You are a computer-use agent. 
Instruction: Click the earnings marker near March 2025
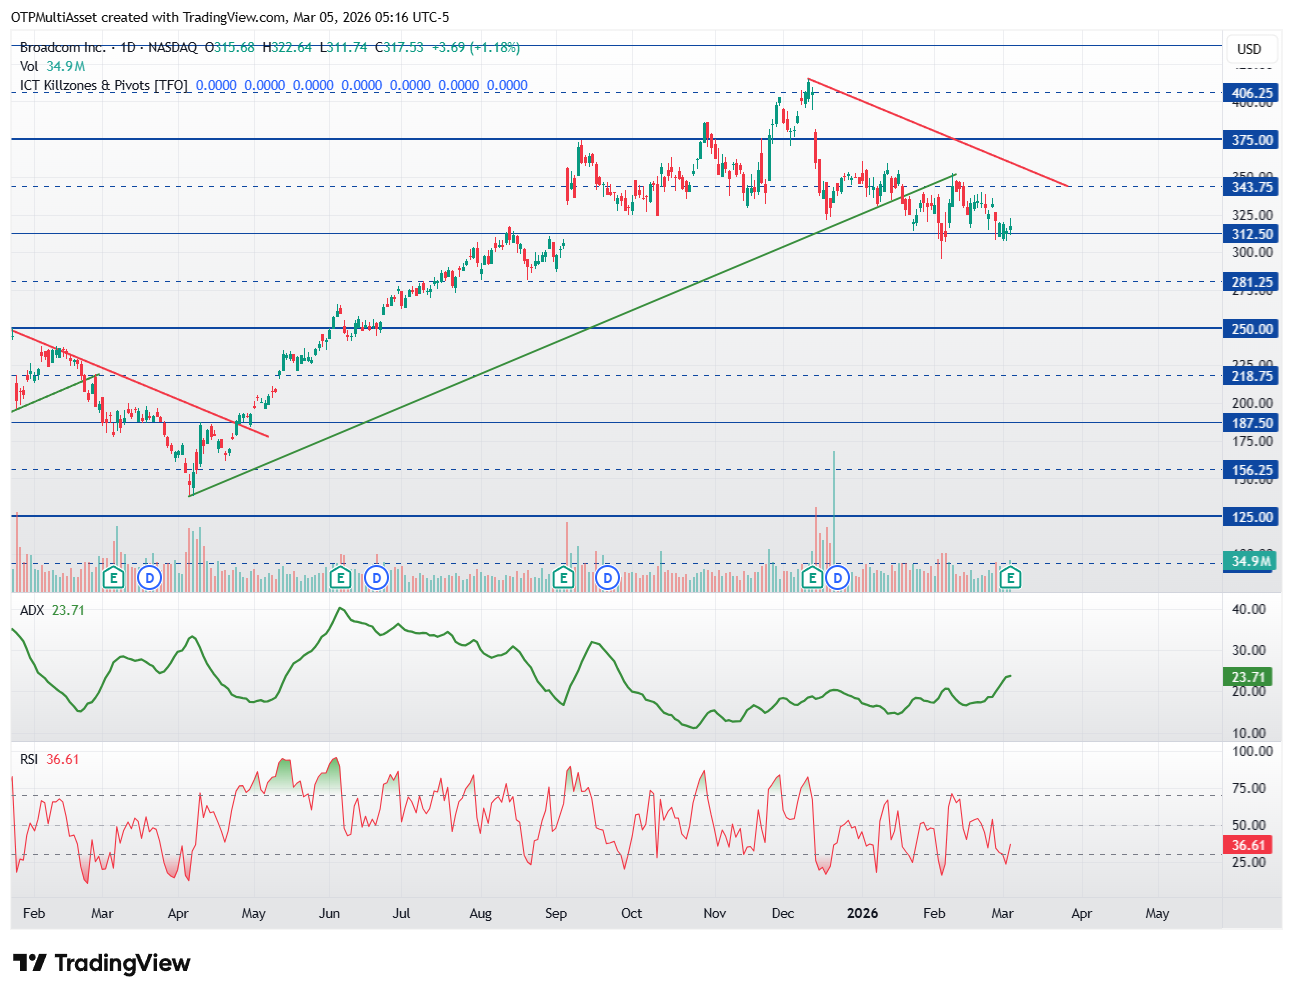[113, 577]
